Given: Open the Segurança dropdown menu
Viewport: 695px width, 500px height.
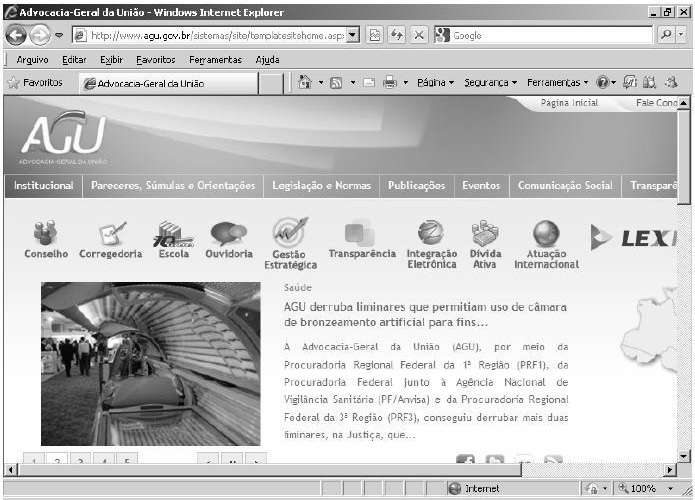Looking at the screenshot, I should [490, 83].
